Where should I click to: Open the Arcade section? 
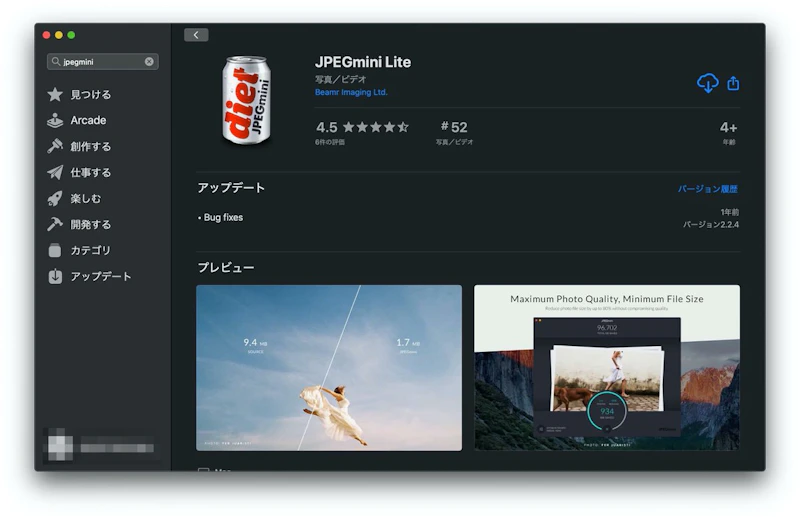click(77, 120)
